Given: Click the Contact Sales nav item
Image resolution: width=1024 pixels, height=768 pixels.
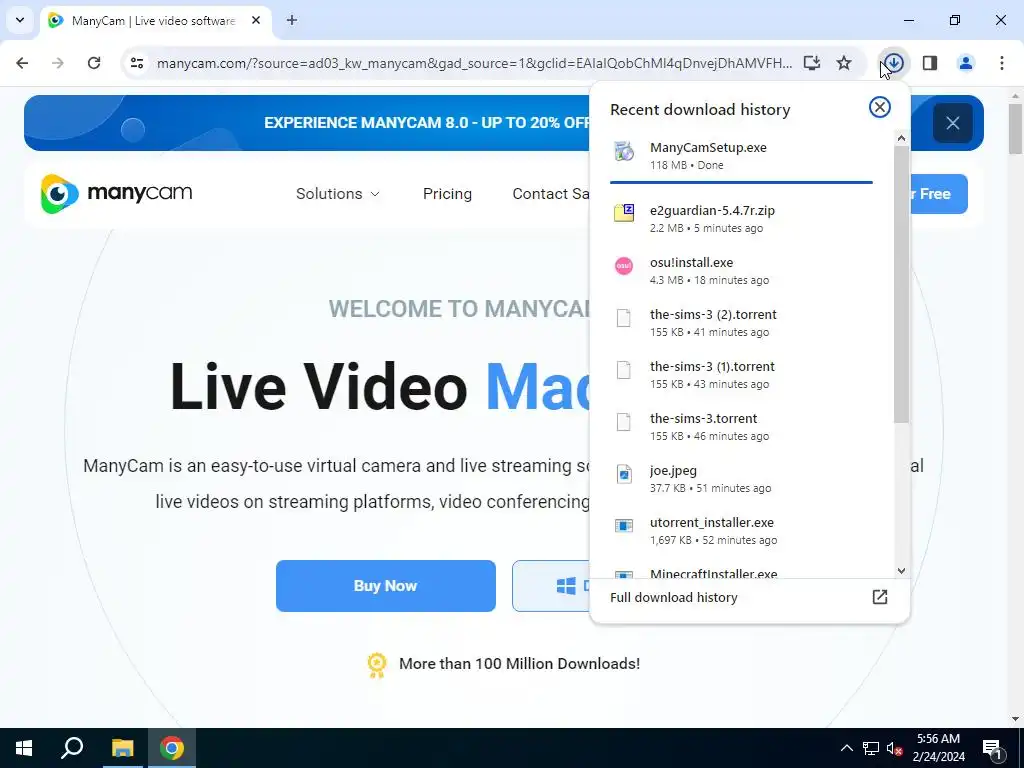Looking at the screenshot, I should tap(551, 194).
